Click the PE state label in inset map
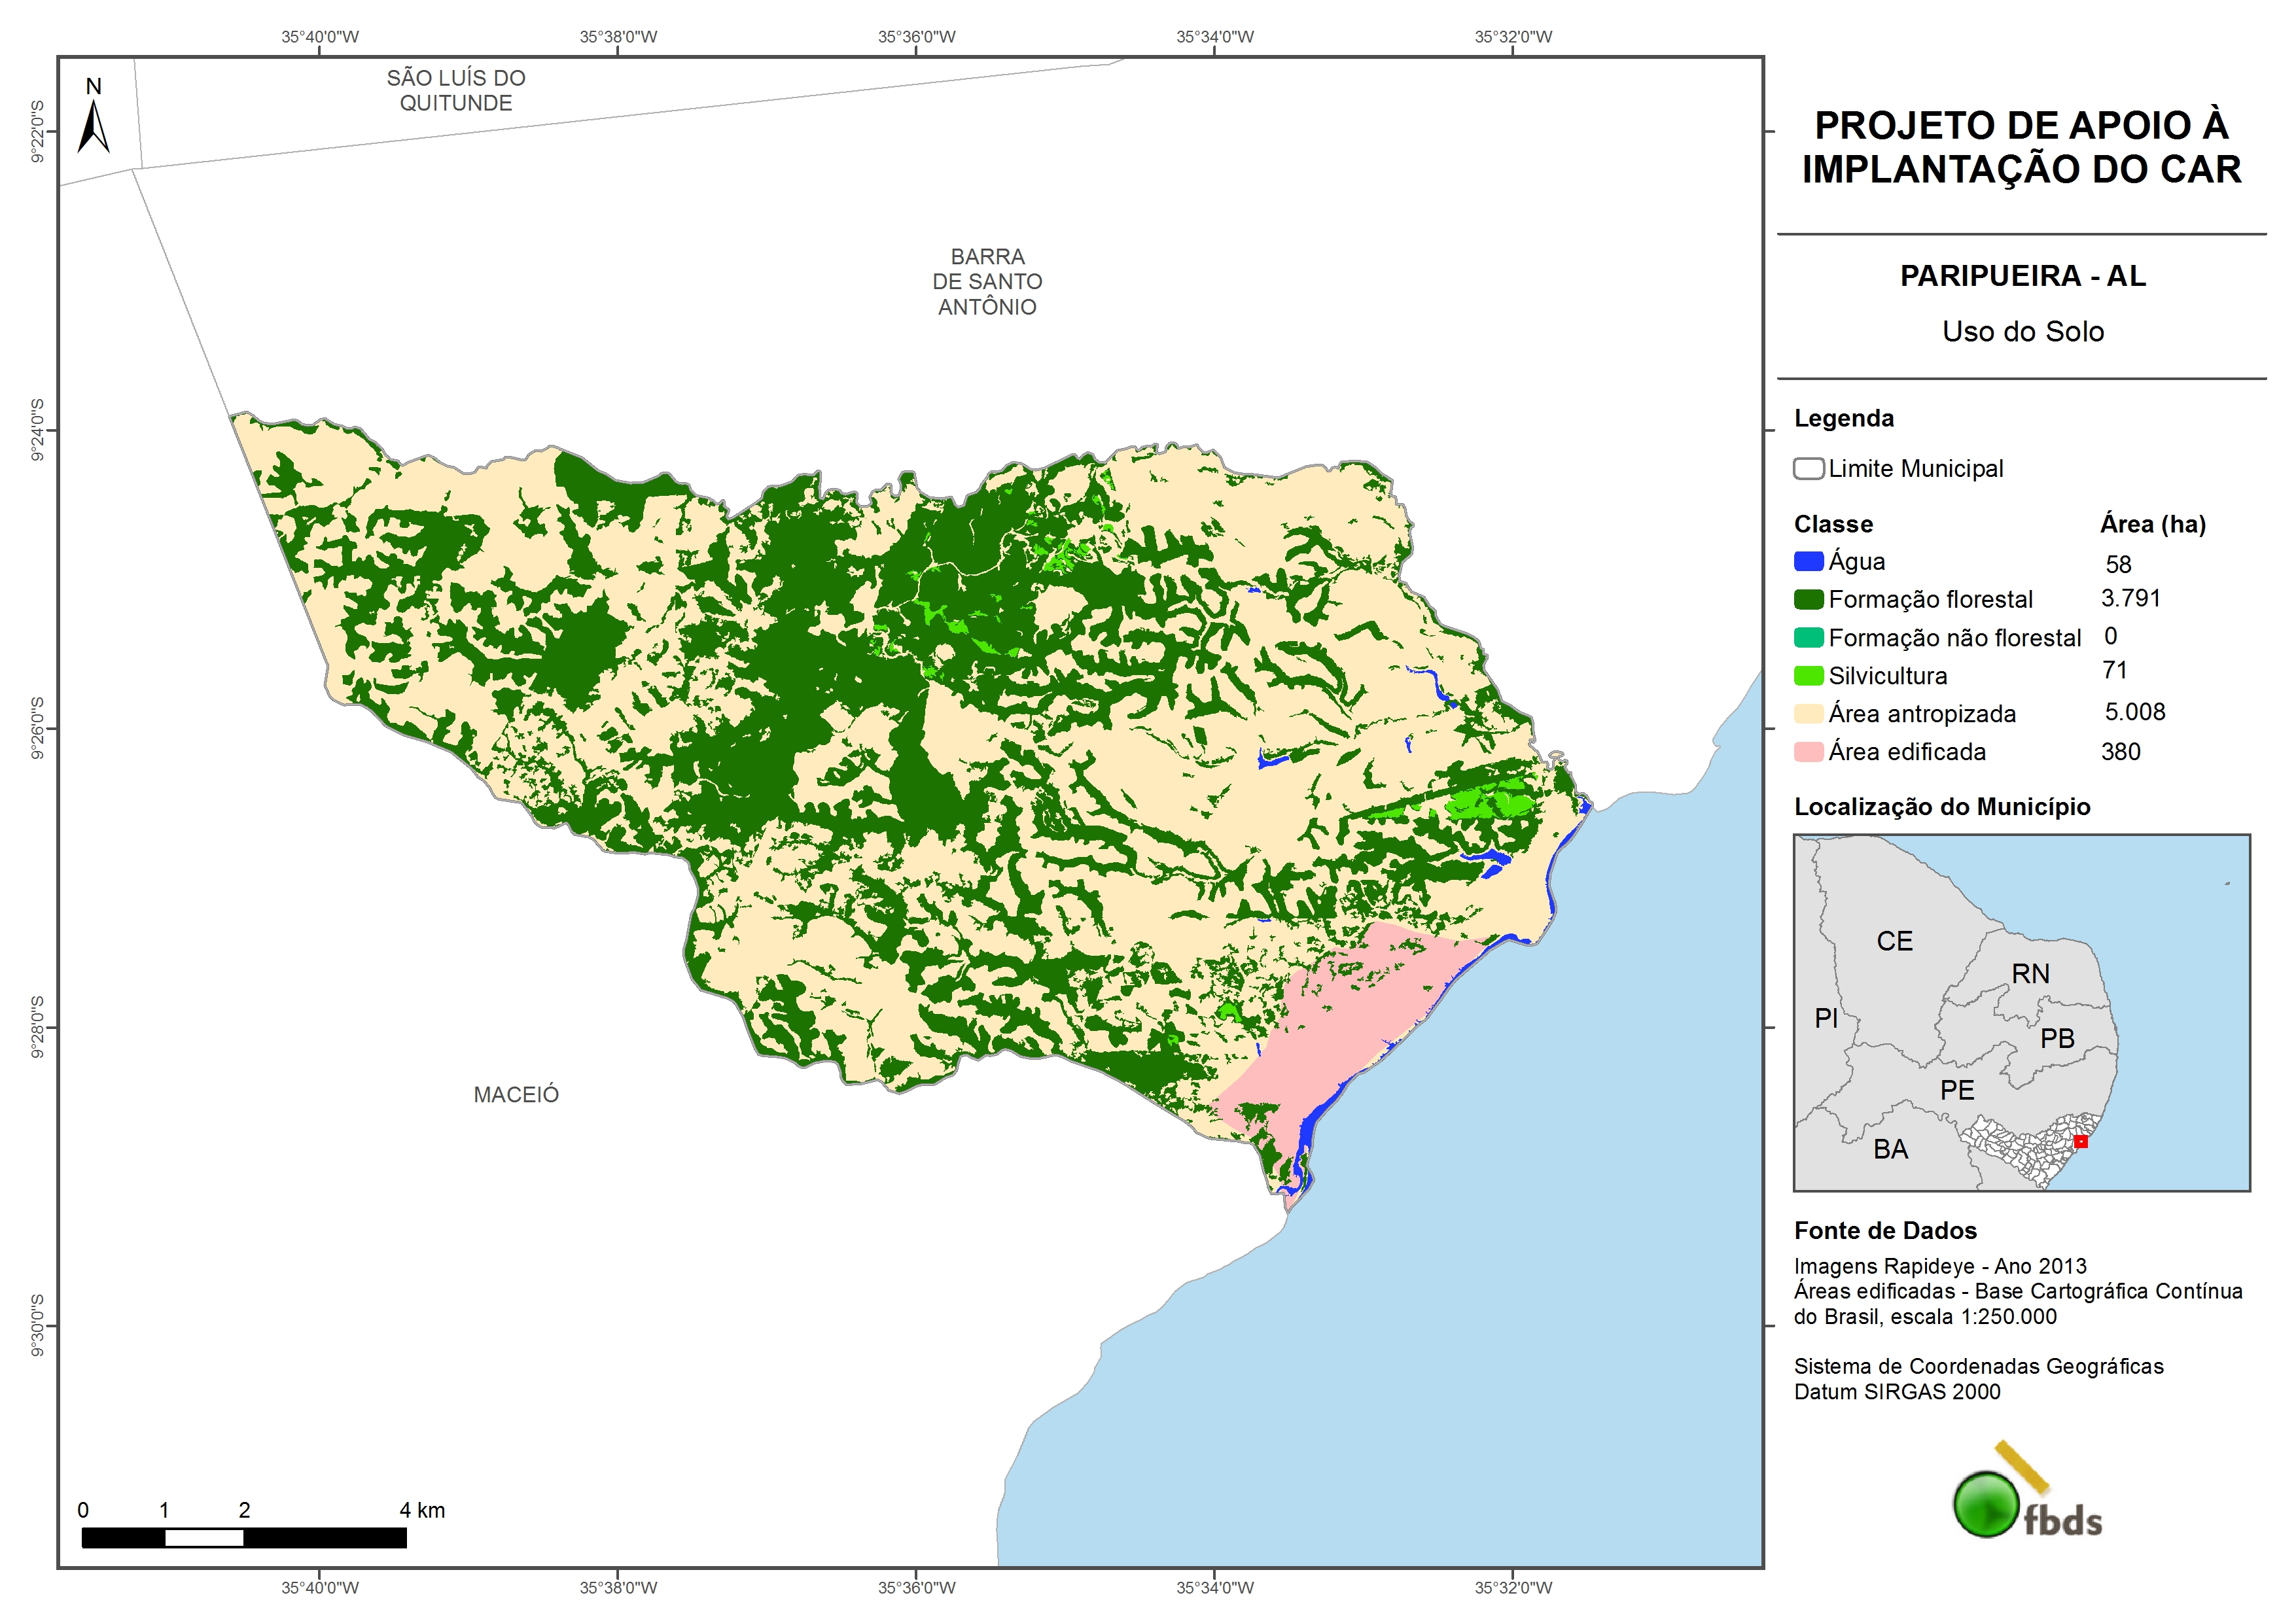This screenshot has height=1623, width=2296. click(1957, 1090)
